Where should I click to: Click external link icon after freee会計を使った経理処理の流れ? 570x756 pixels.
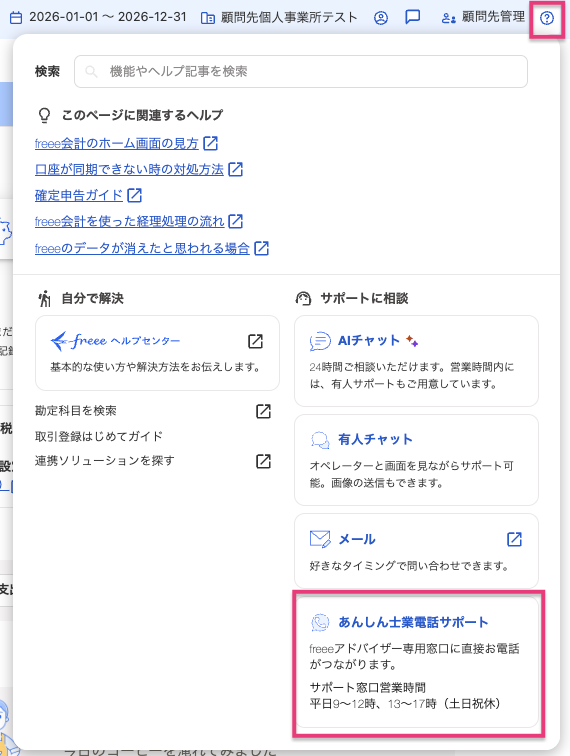(235, 221)
